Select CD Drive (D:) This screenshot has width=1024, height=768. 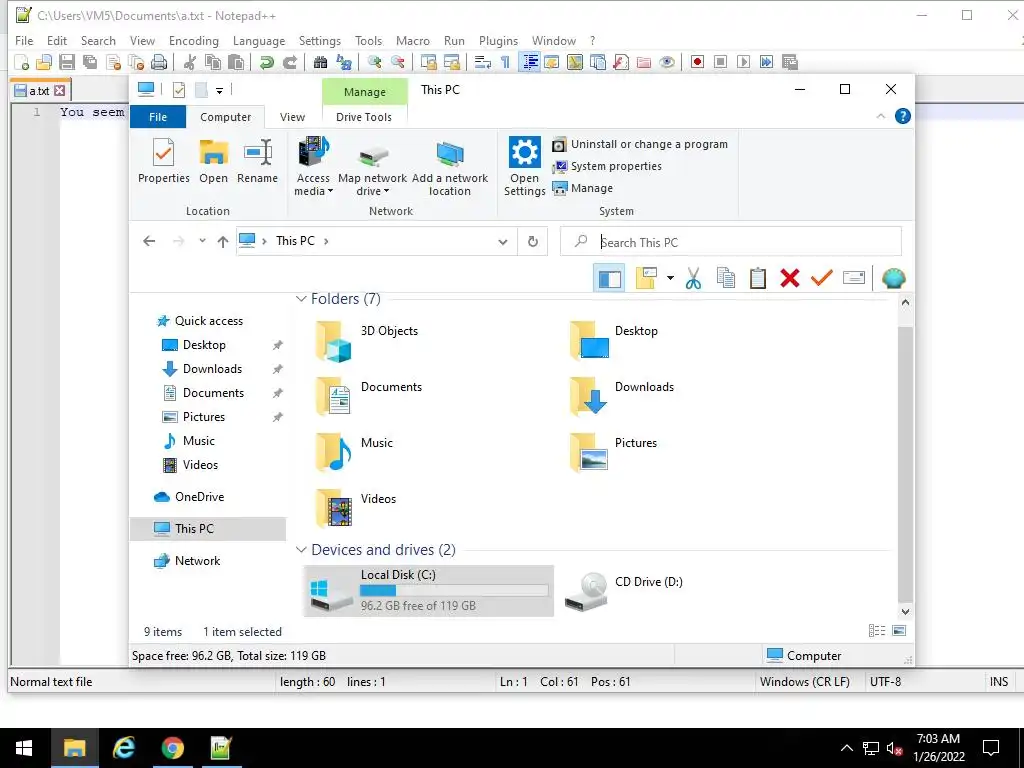pyautogui.click(x=624, y=591)
